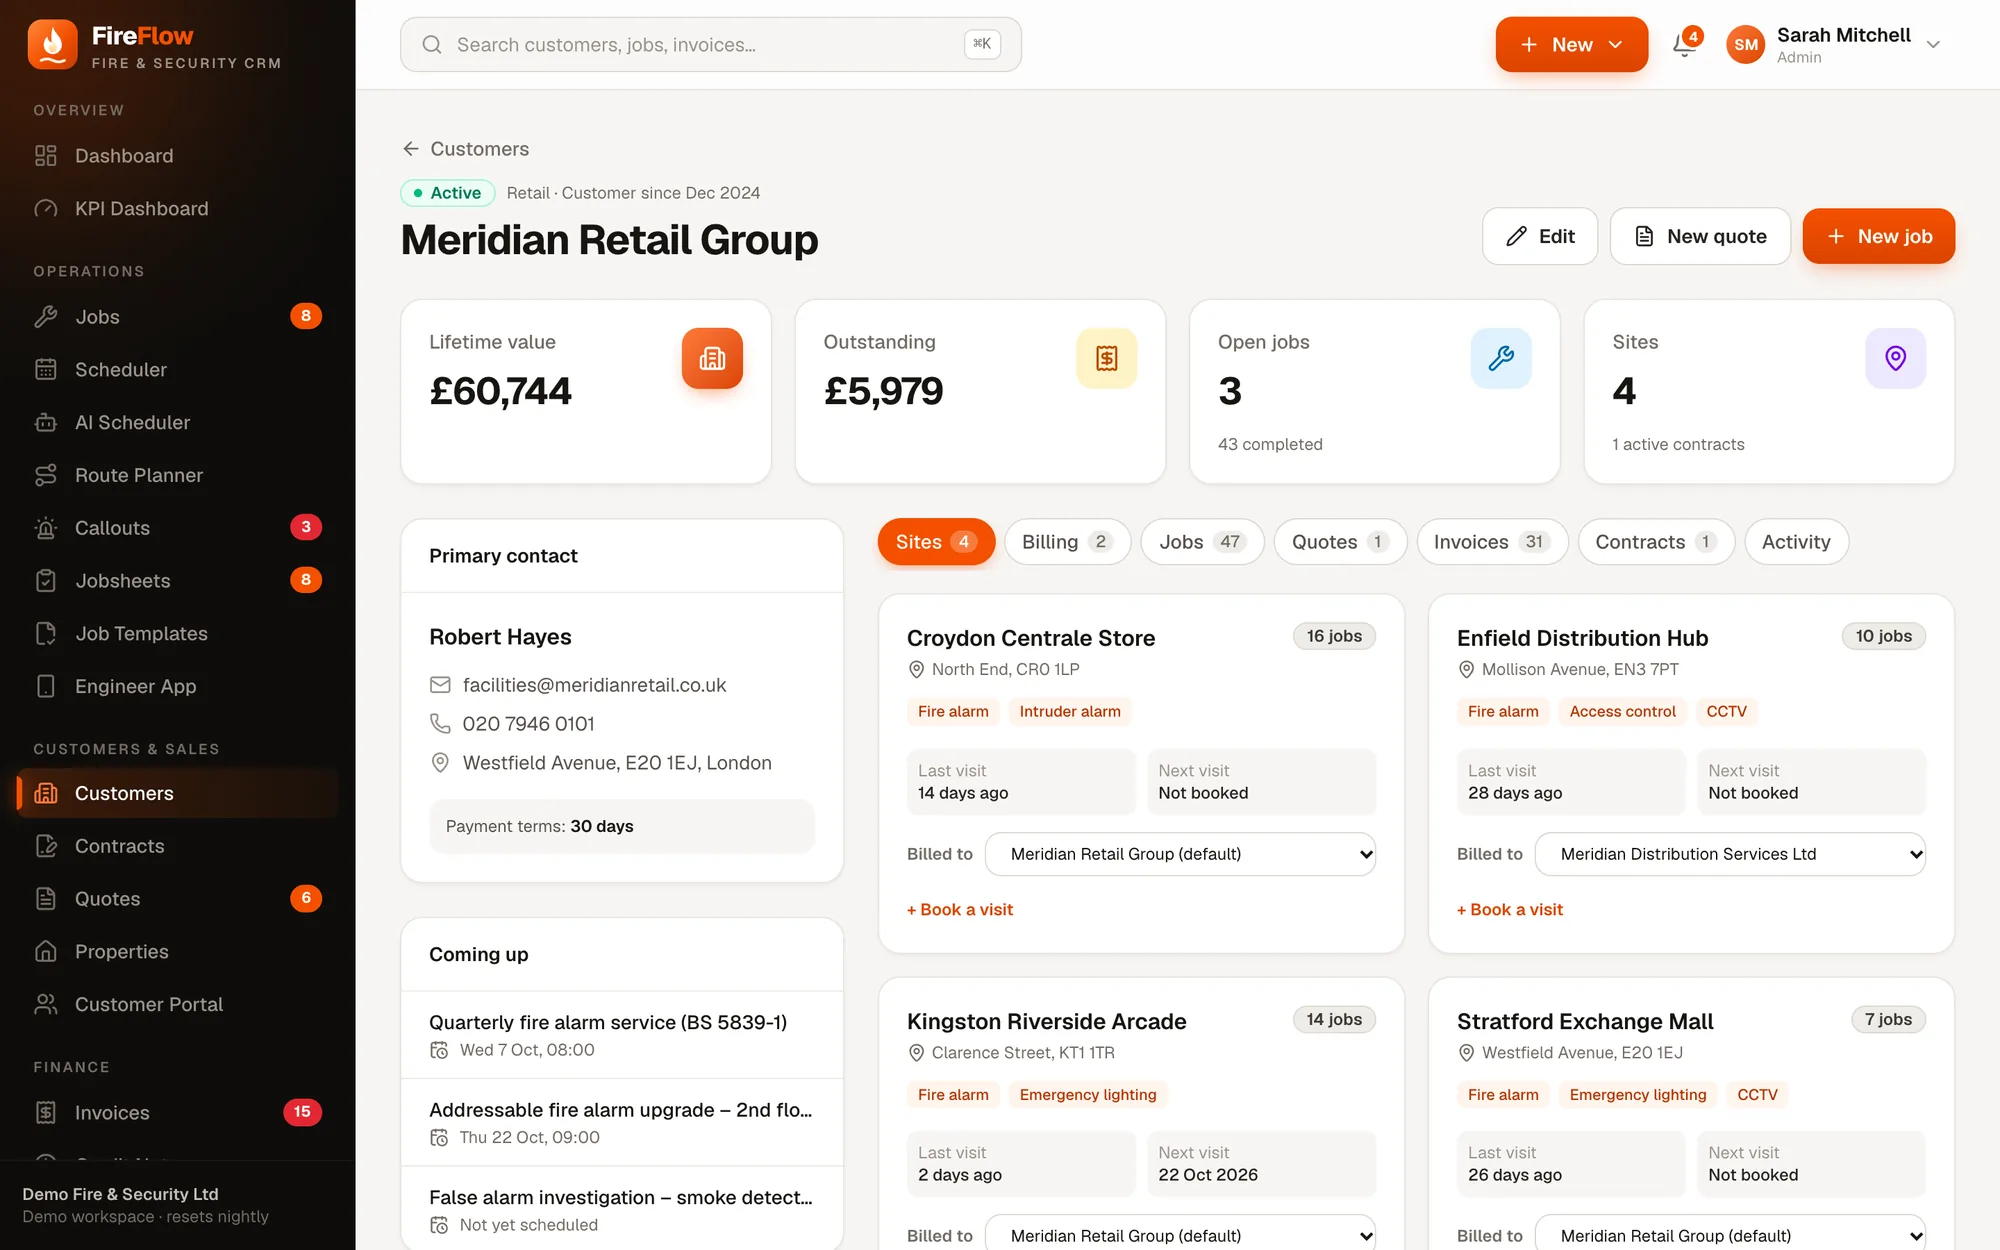Click the Open jobs wrench icon

click(1501, 358)
